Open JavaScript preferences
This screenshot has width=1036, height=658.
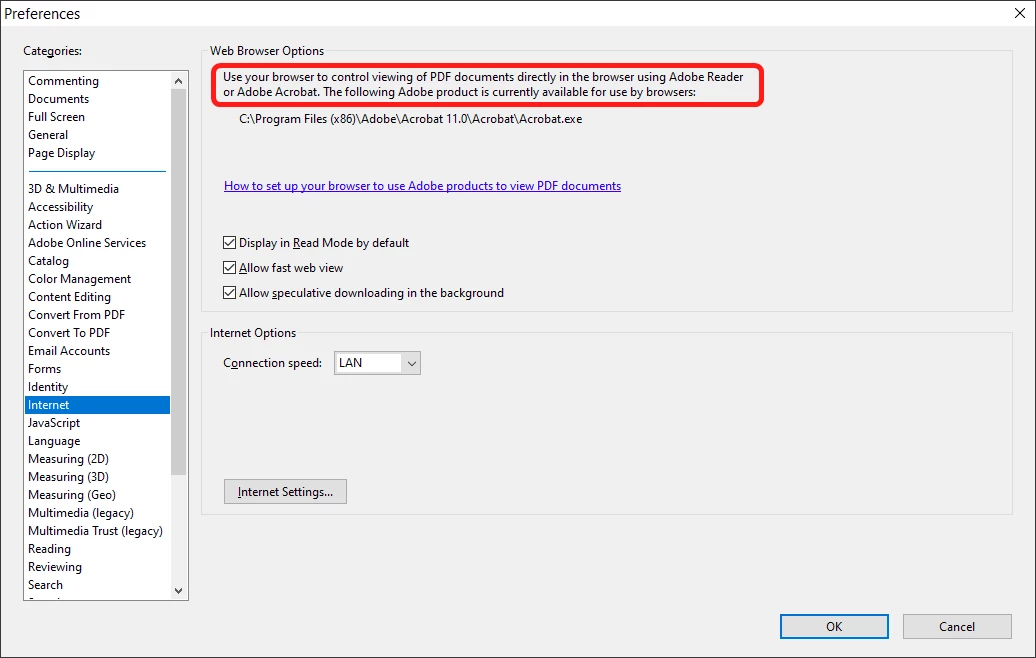pyautogui.click(x=97, y=423)
